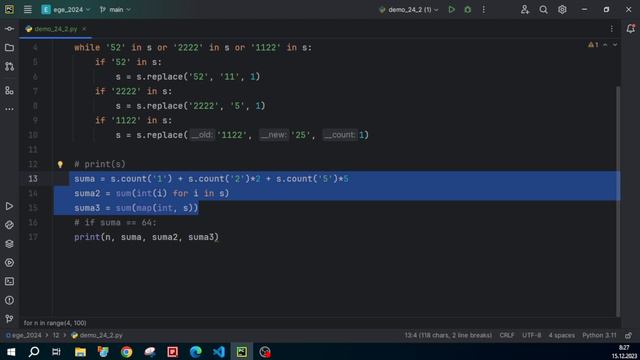
Task: Show notifications bell panel
Action: point(631,29)
